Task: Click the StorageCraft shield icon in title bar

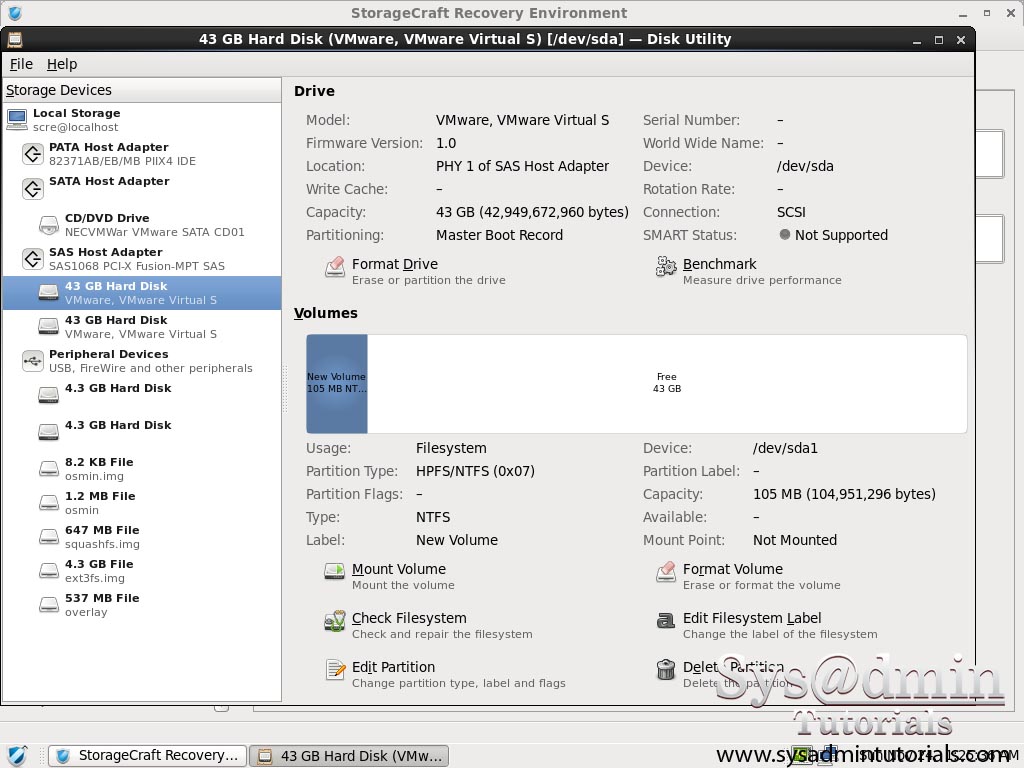Action: (14, 12)
